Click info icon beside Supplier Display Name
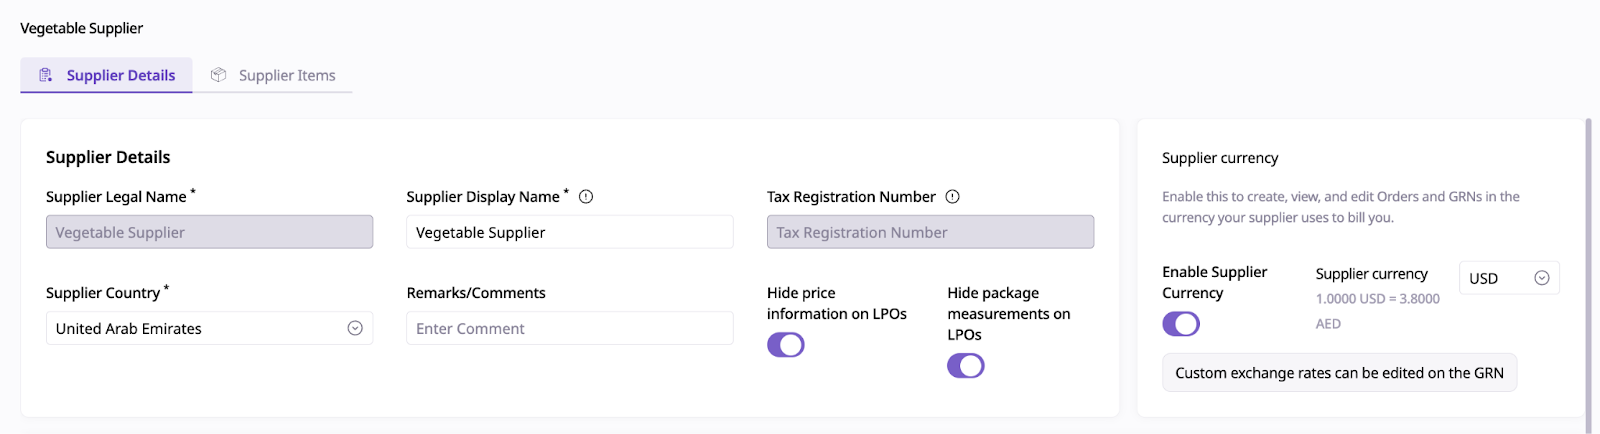 pos(586,197)
